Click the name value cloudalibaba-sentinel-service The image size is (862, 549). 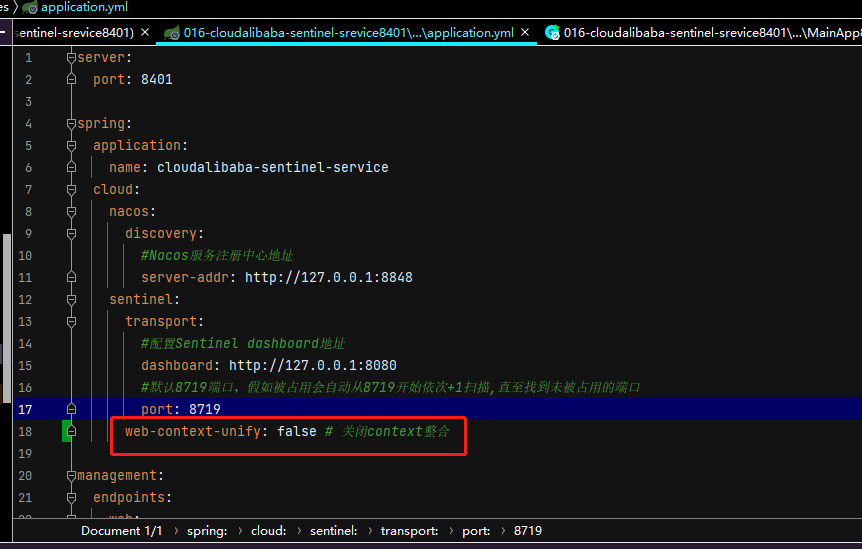coord(273,168)
